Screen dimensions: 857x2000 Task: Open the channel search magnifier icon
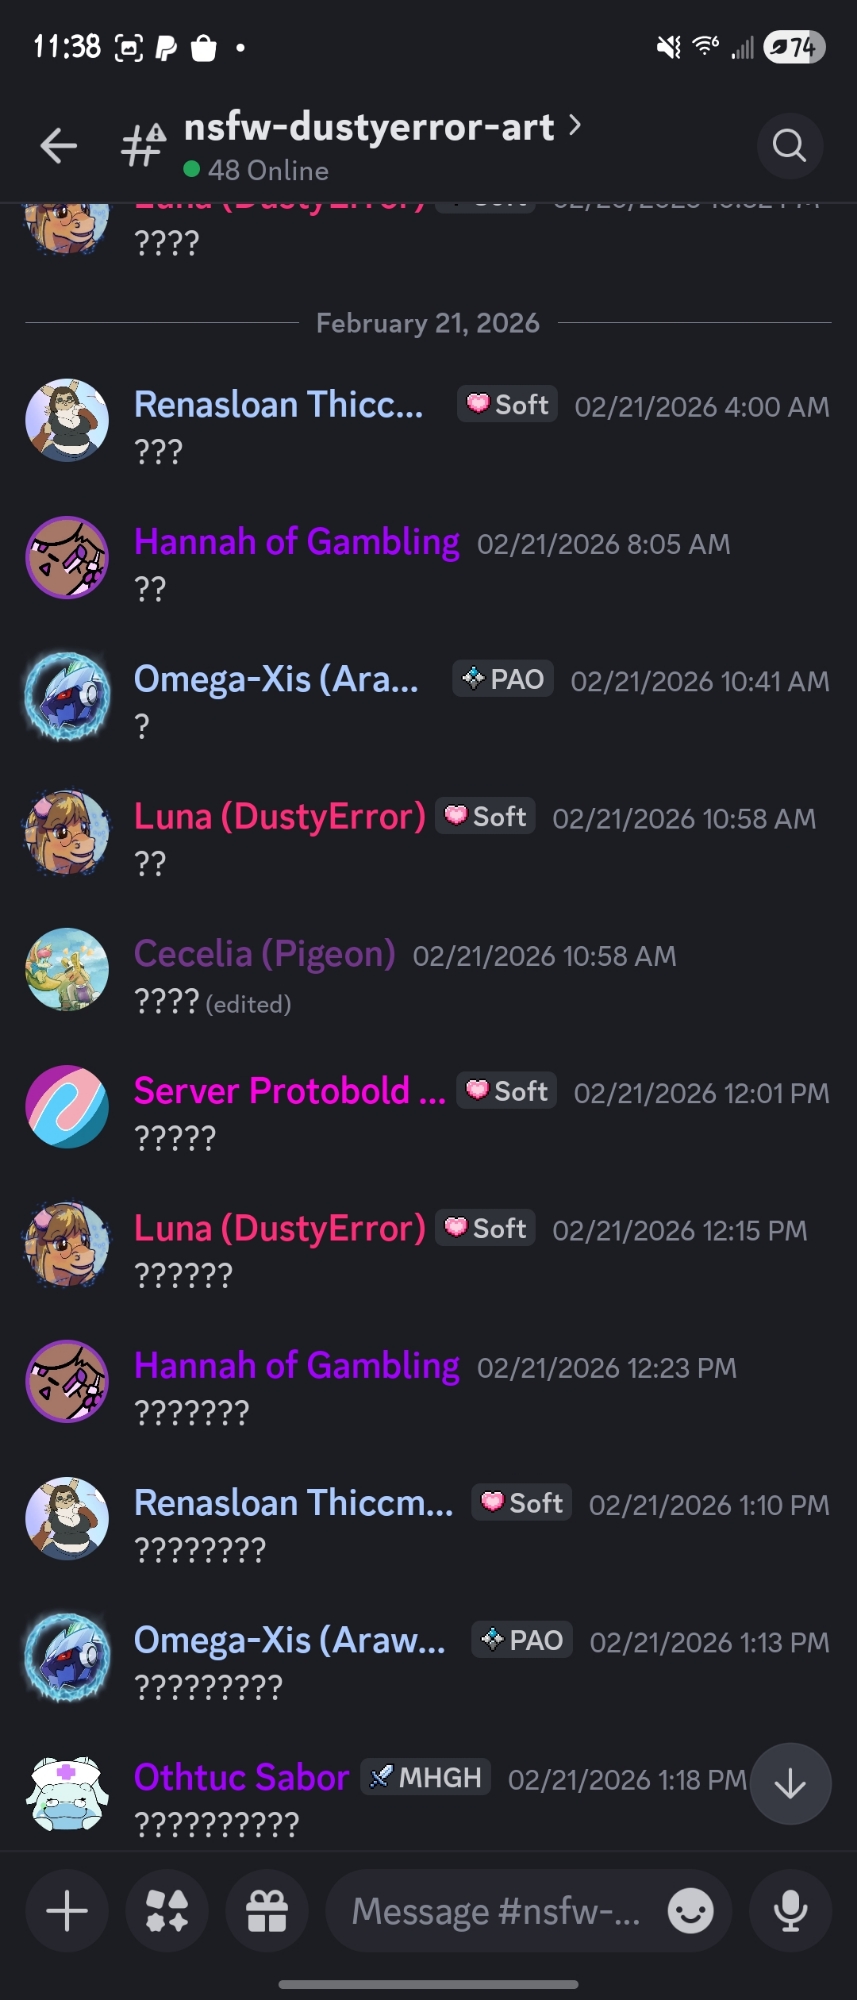point(789,146)
